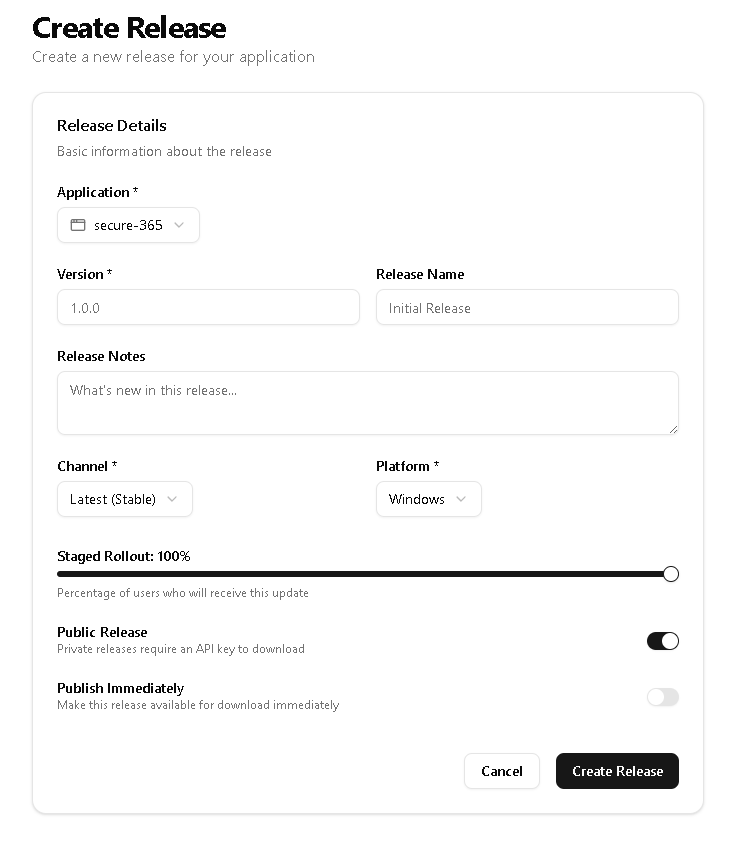Screen dimensions: 735x846
Task: Click the Staged Rollout slider handle
Action: tap(671, 574)
